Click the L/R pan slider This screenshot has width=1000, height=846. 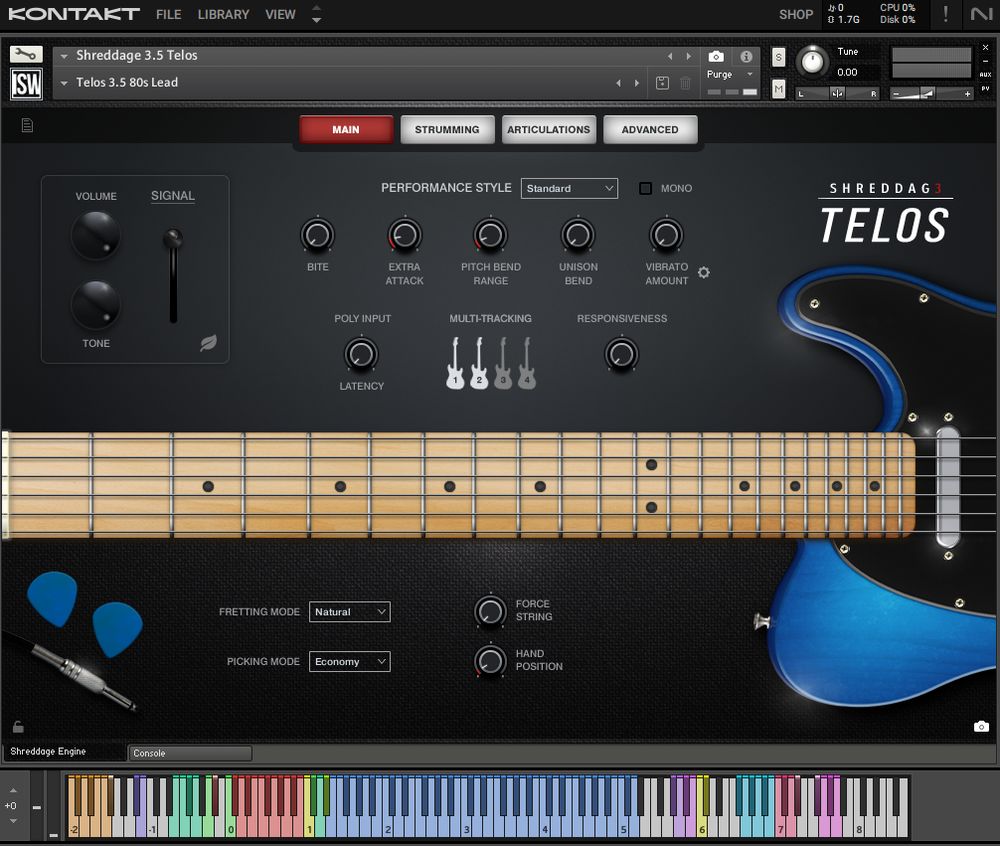pyautogui.click(x=837, y=94)
